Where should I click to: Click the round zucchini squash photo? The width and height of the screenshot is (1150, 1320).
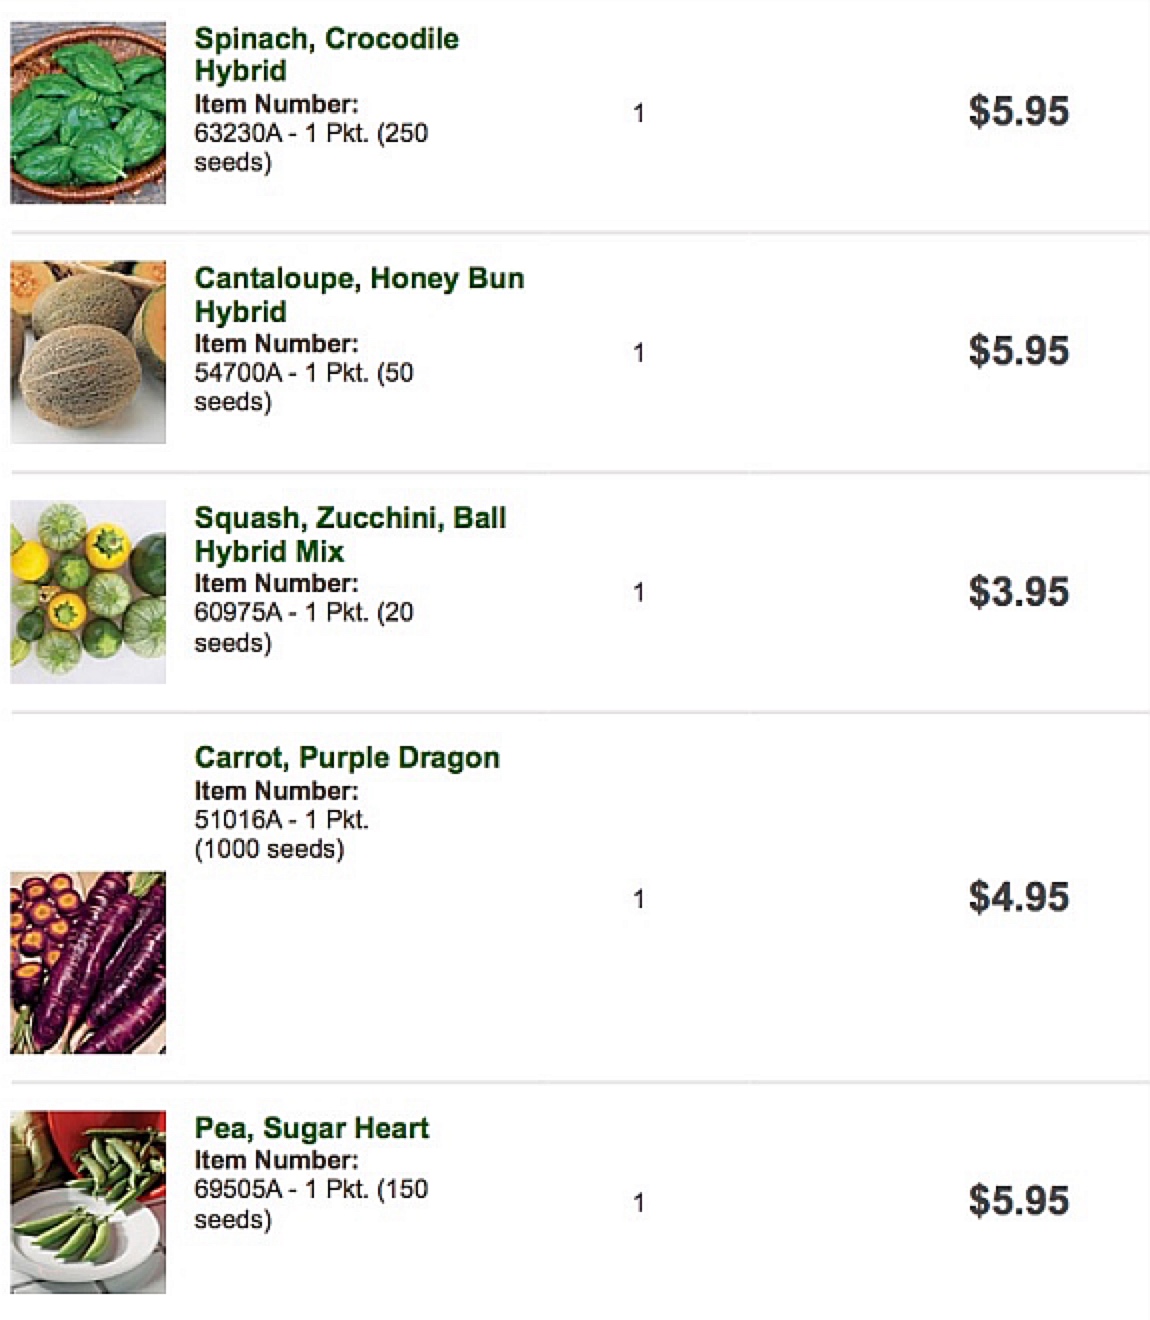pos(88,592)
